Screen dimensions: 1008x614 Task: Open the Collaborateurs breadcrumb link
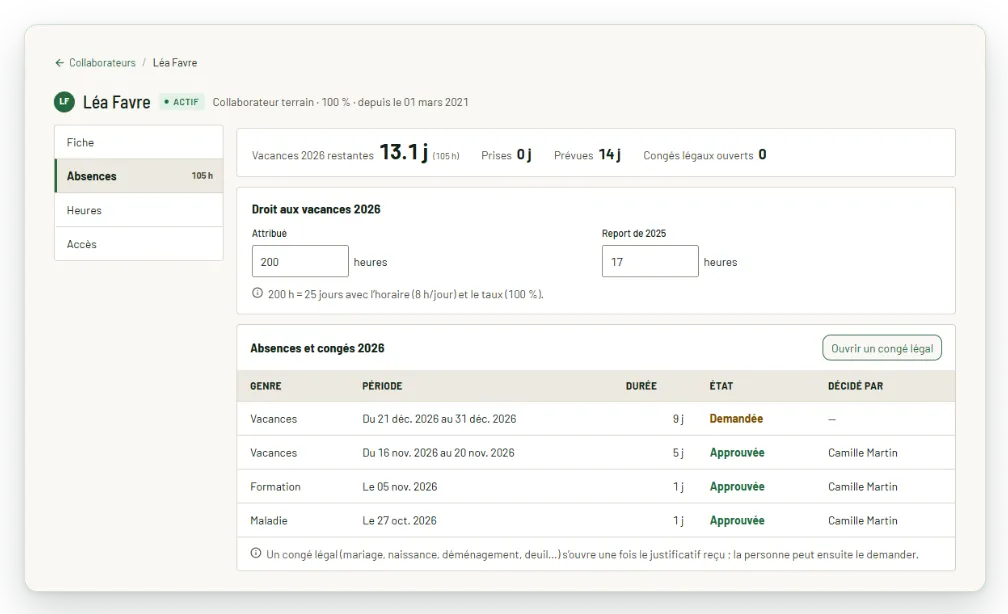click(102, 63)
